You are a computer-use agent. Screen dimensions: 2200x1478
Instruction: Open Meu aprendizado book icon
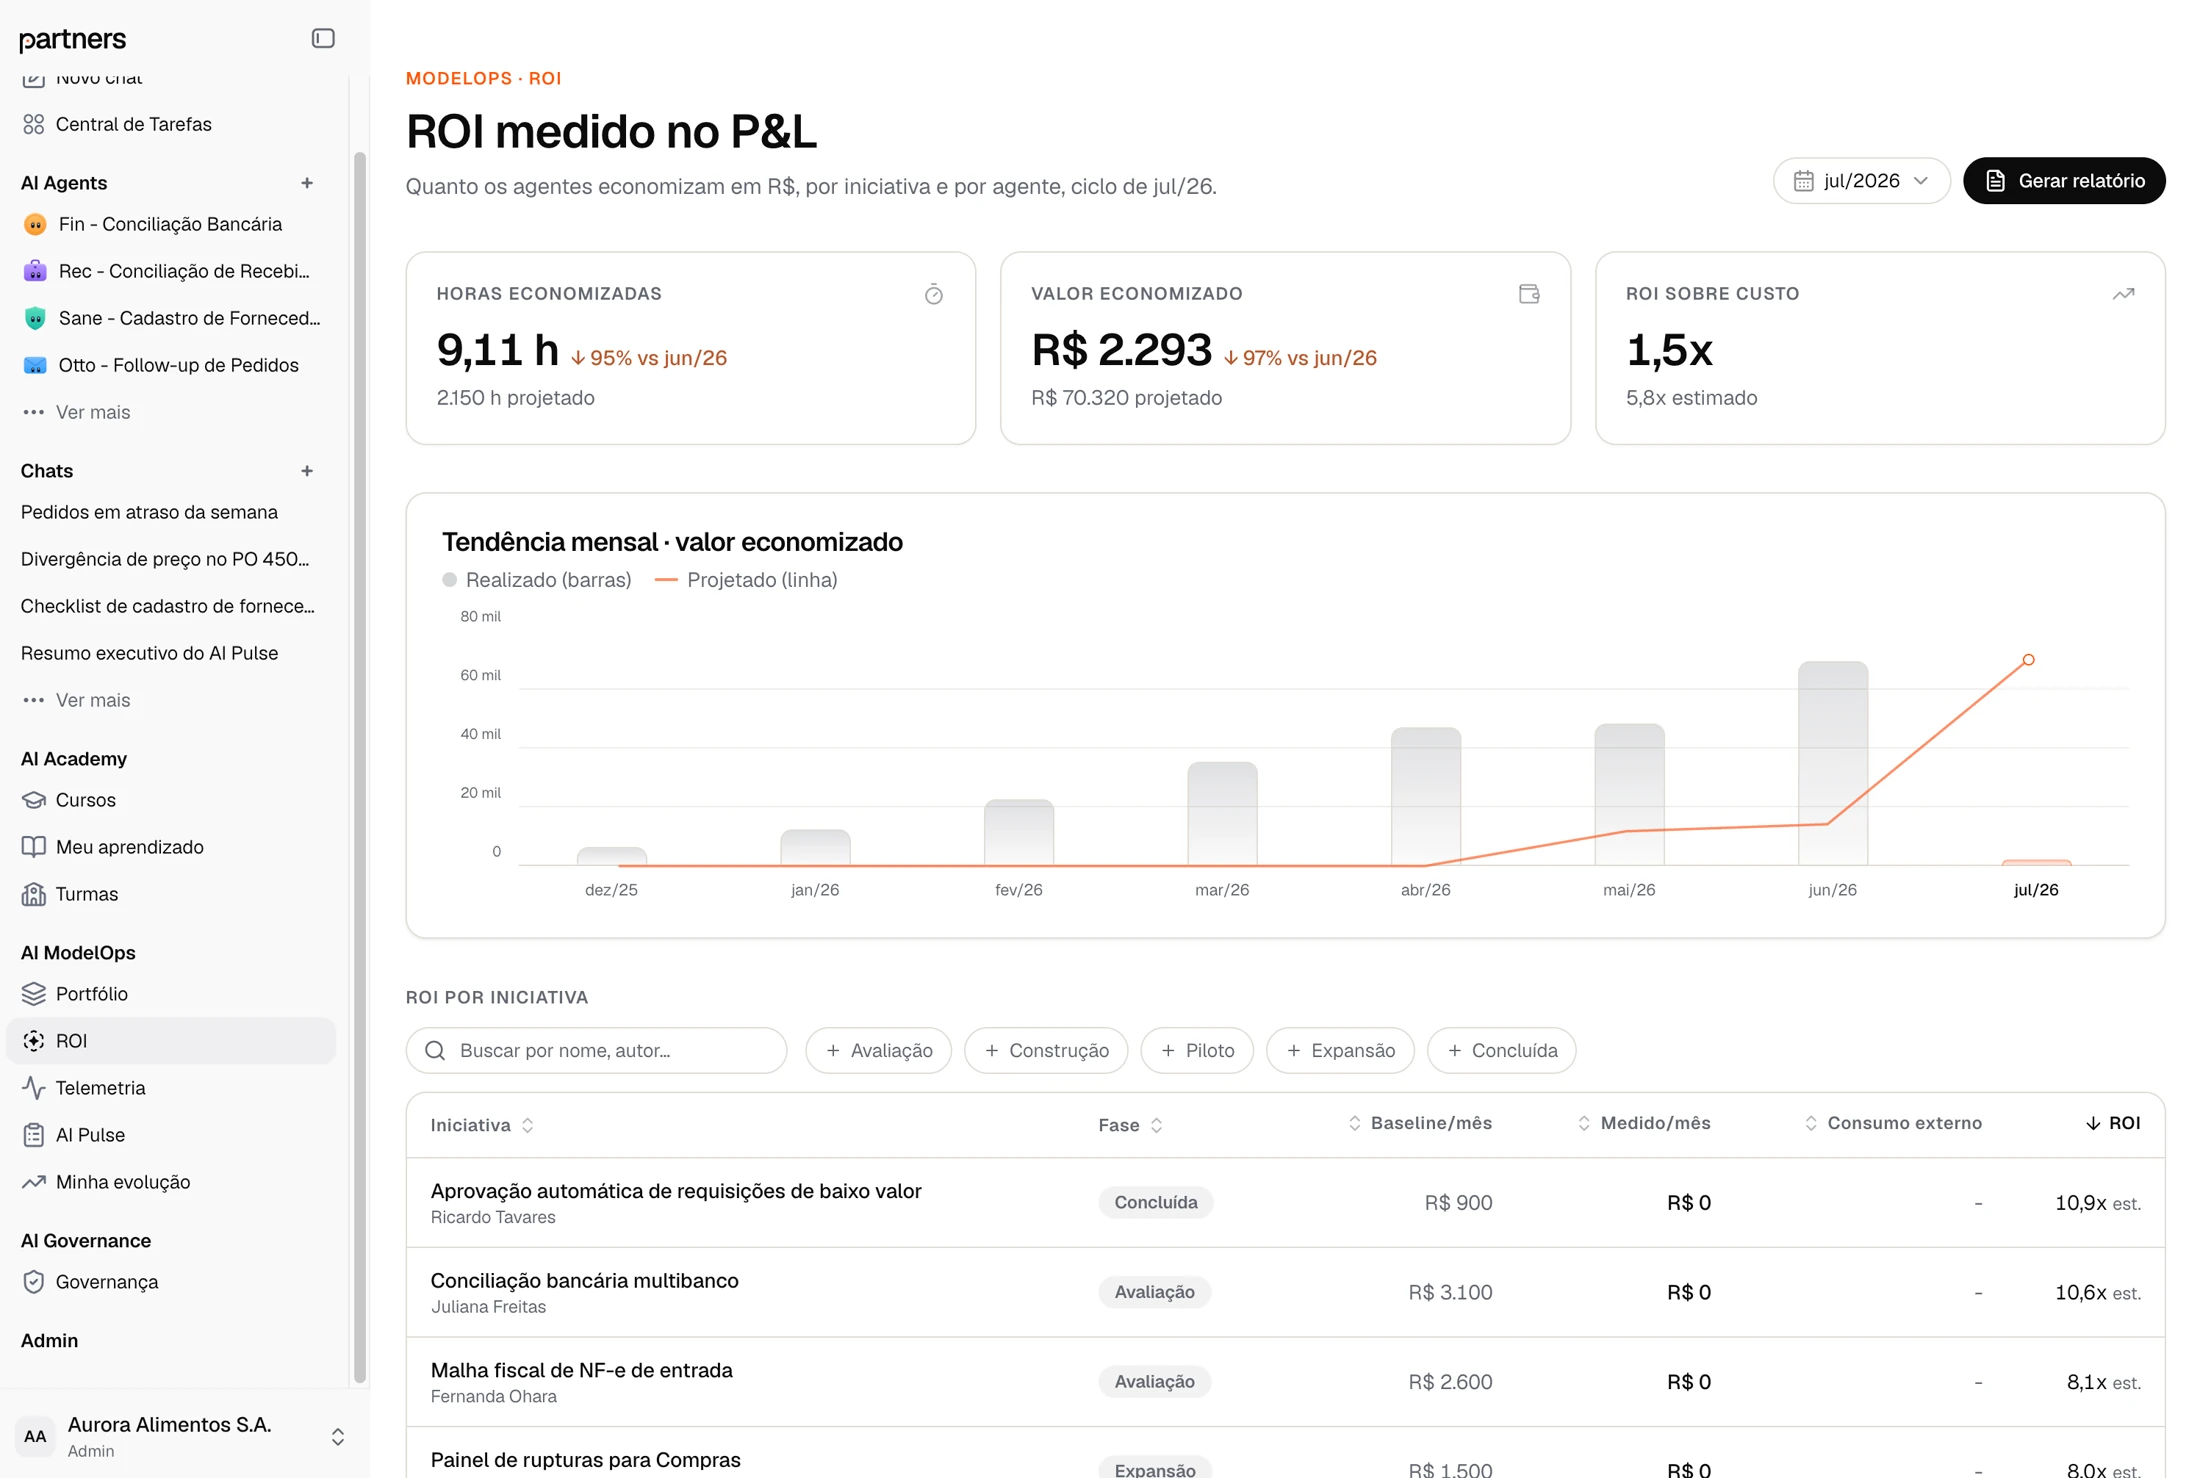pos(34,847)
